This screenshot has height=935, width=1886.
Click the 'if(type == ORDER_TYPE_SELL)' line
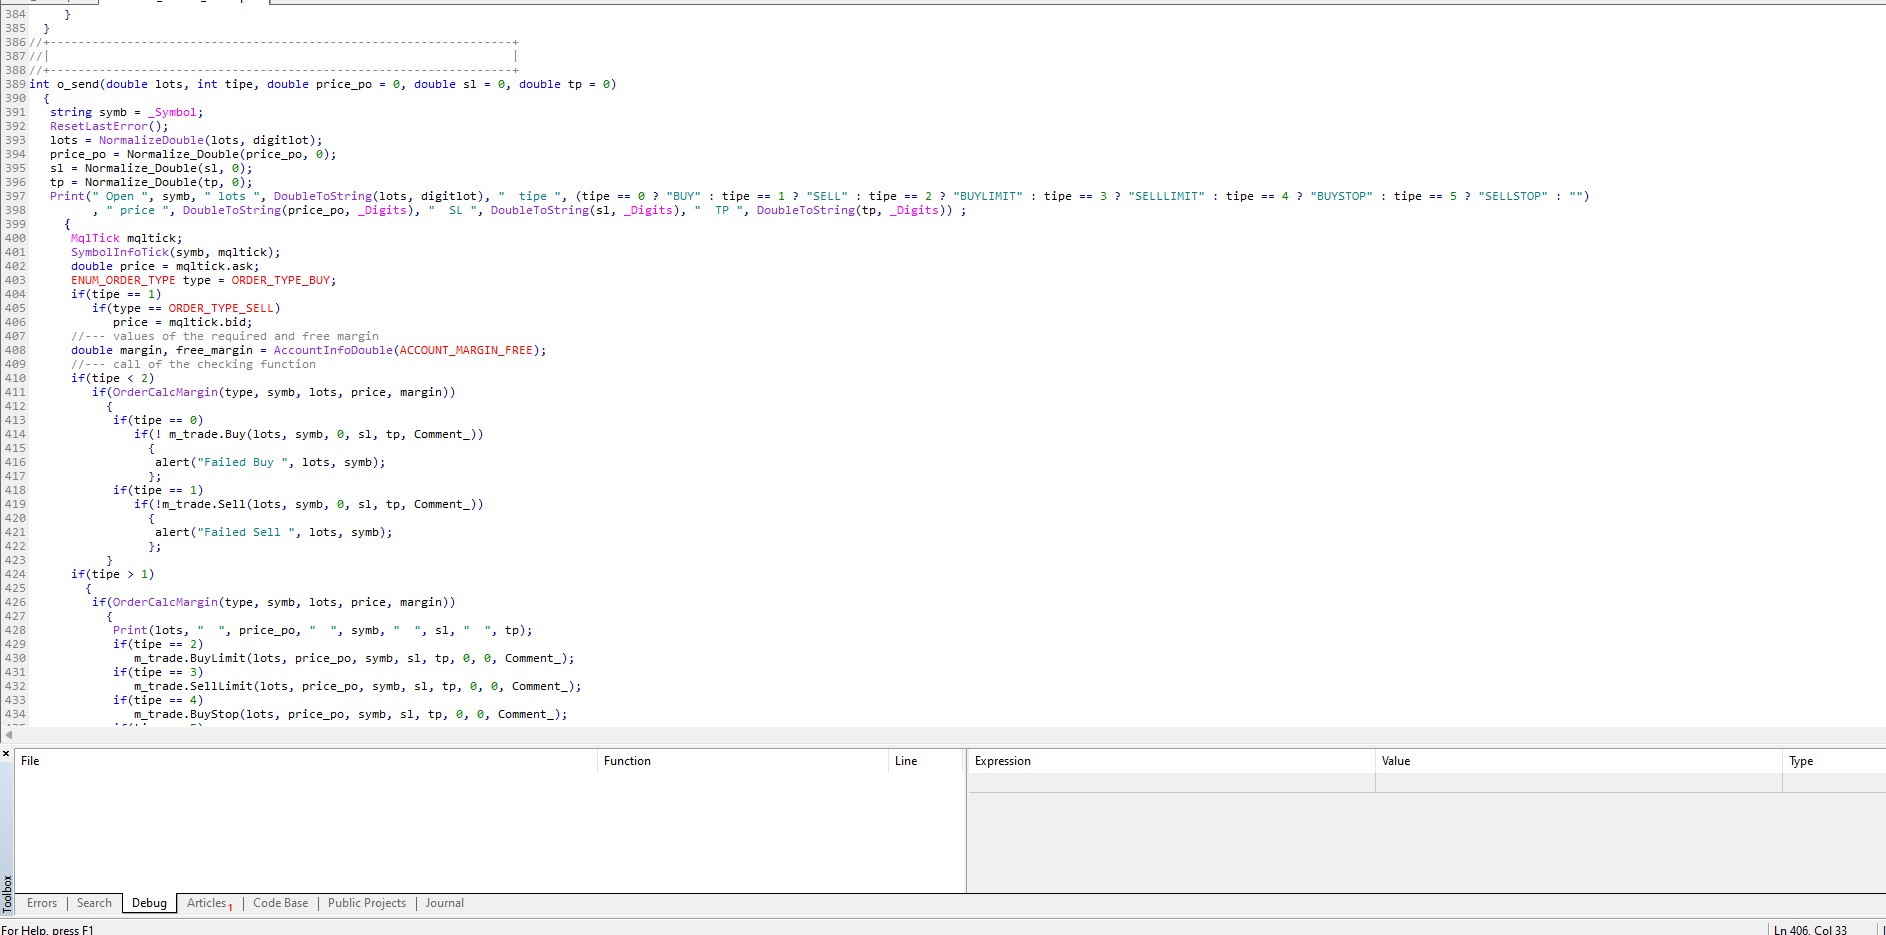pos(186,308)
